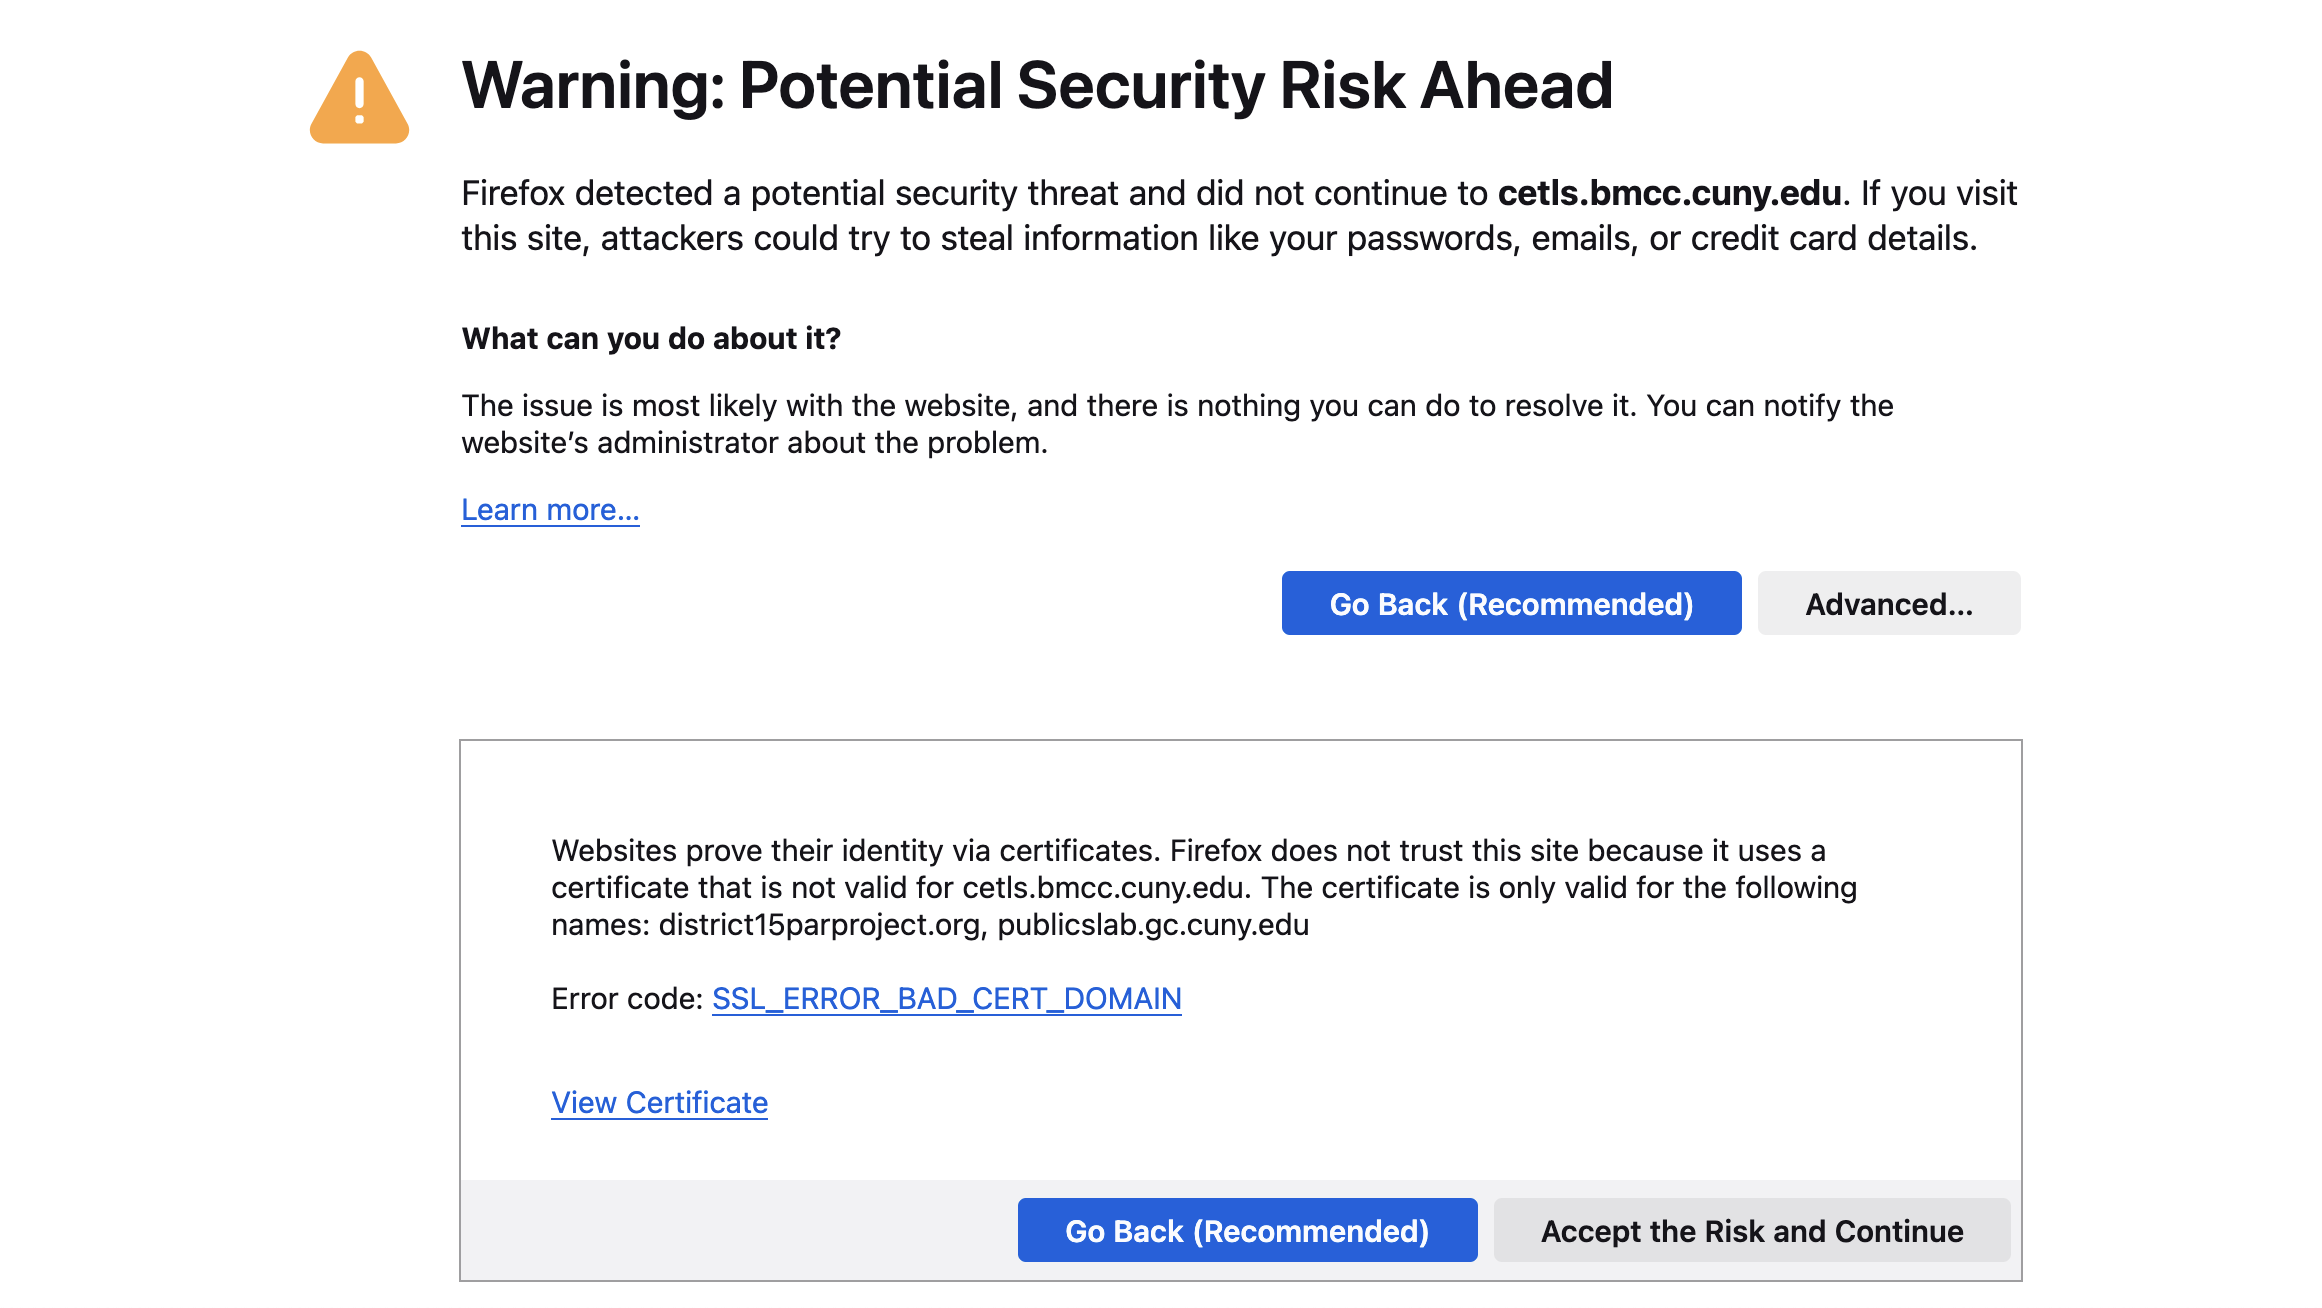Click the Warning: Potential Security Risk Ahead heading
The width and height of the screenshot is (2322, 1308).
[1037, 86]
